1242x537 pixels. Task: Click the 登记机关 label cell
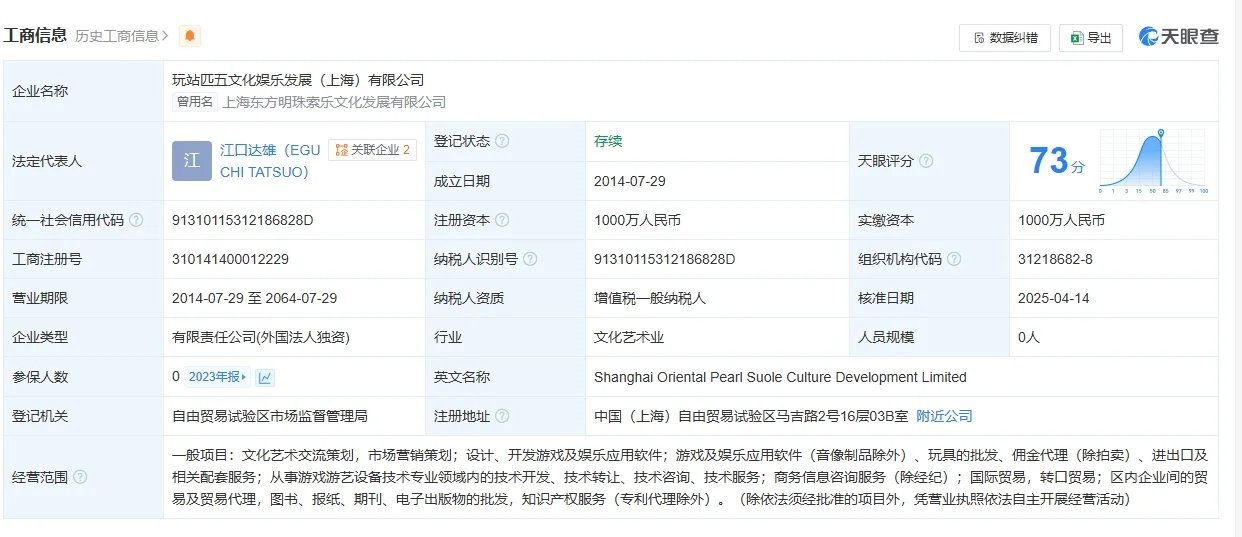pyautogui.click(x=84, y=416)
